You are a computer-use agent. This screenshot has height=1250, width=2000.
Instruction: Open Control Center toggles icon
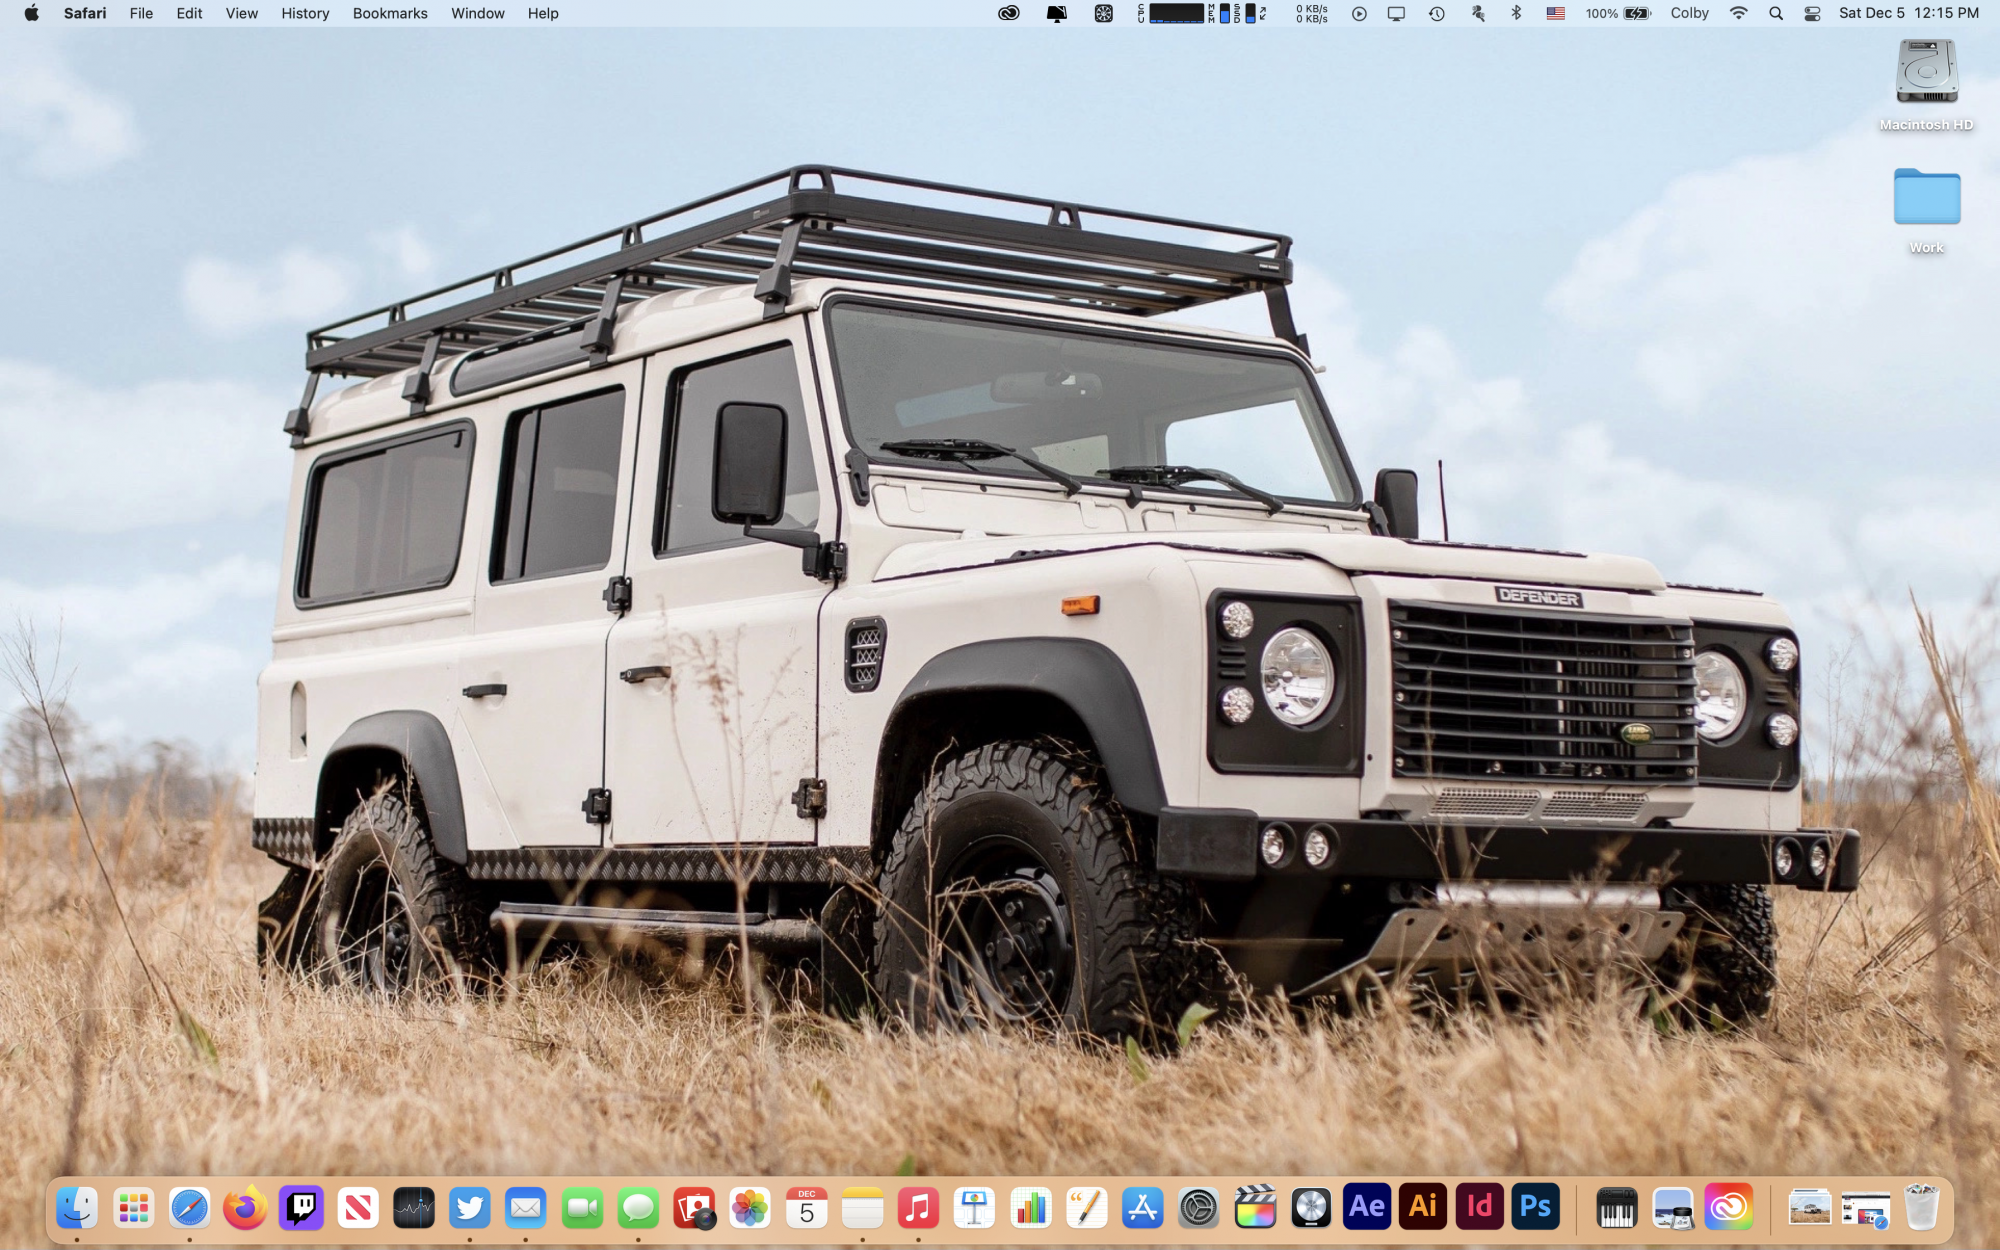tap(1812, 13)
